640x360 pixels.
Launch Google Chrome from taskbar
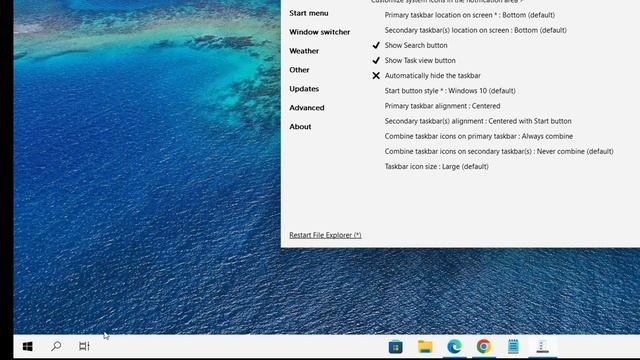[x=484, y=347]
